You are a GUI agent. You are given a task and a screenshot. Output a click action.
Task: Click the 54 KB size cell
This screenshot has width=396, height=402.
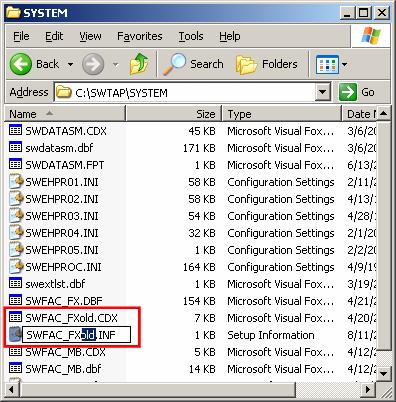pyautogui.click(x=202, y=216)
